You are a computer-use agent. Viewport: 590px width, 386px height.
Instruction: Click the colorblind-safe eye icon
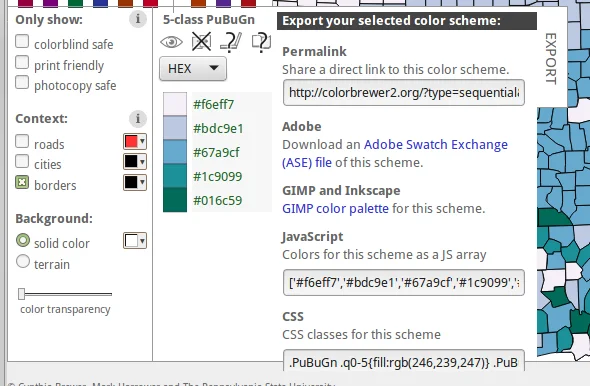click(171, 42)
